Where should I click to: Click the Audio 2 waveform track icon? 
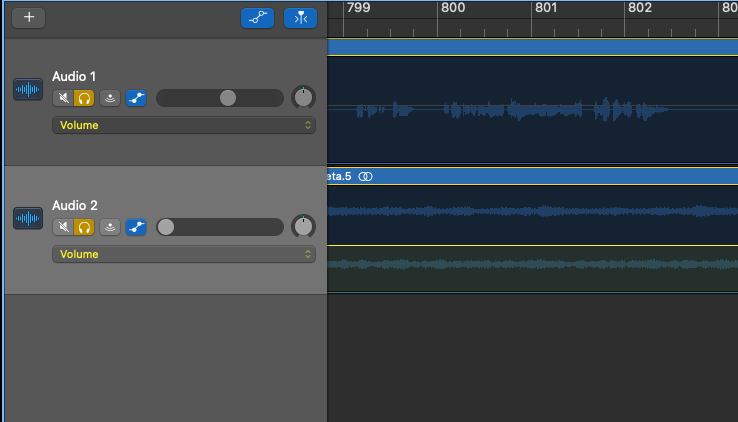pyautogui.click(x=28, y=218)
